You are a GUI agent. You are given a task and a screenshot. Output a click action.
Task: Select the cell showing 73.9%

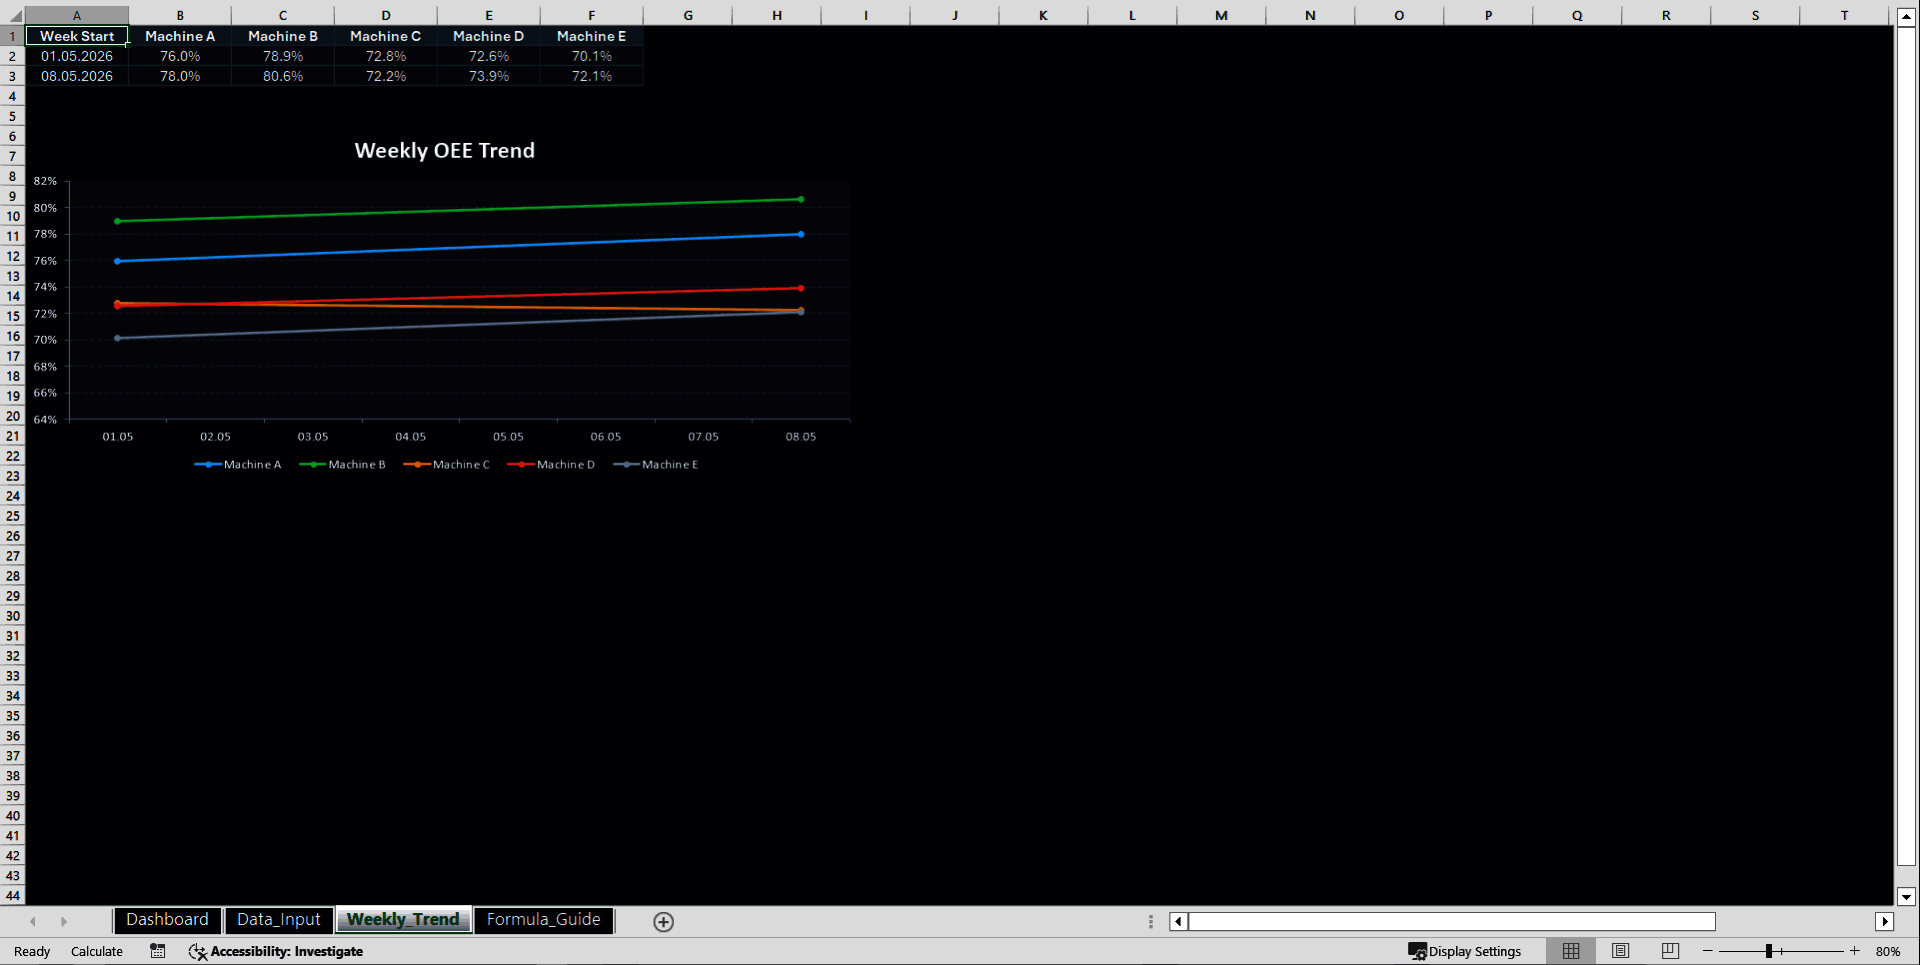click(x=489, y=76)
